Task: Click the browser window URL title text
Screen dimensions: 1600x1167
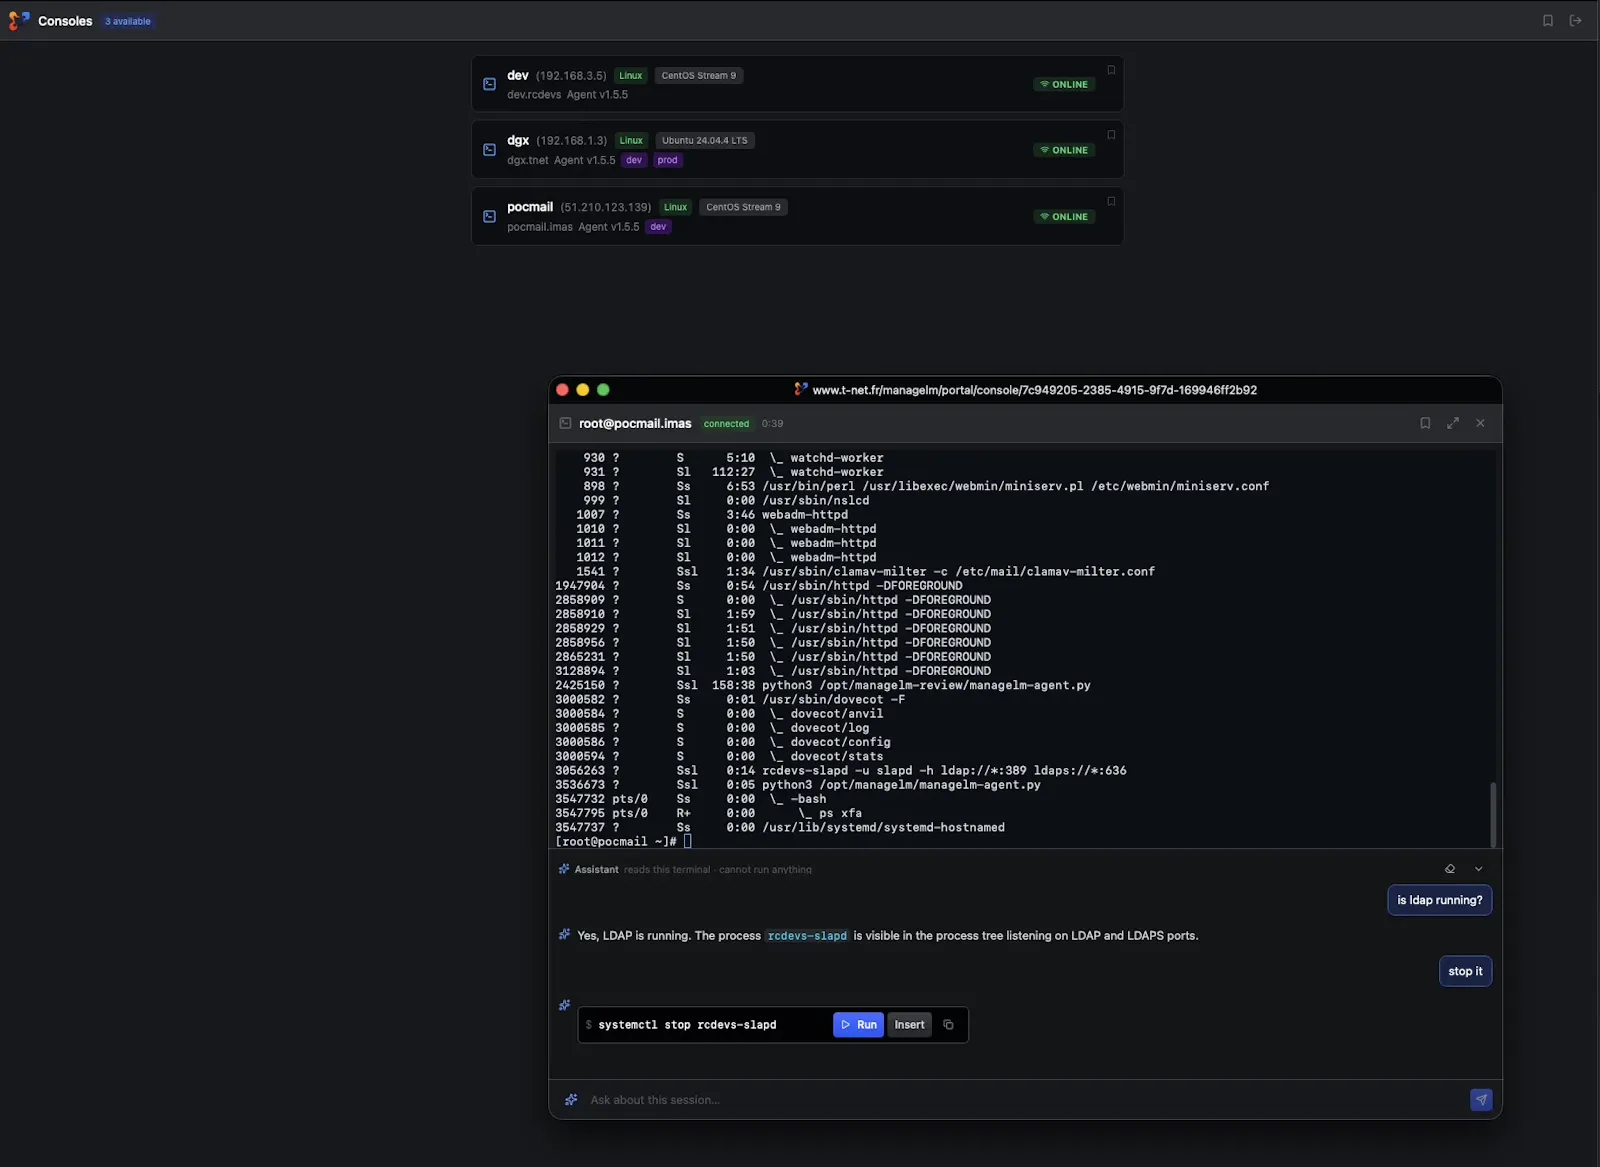Action: click(1034, 390)
